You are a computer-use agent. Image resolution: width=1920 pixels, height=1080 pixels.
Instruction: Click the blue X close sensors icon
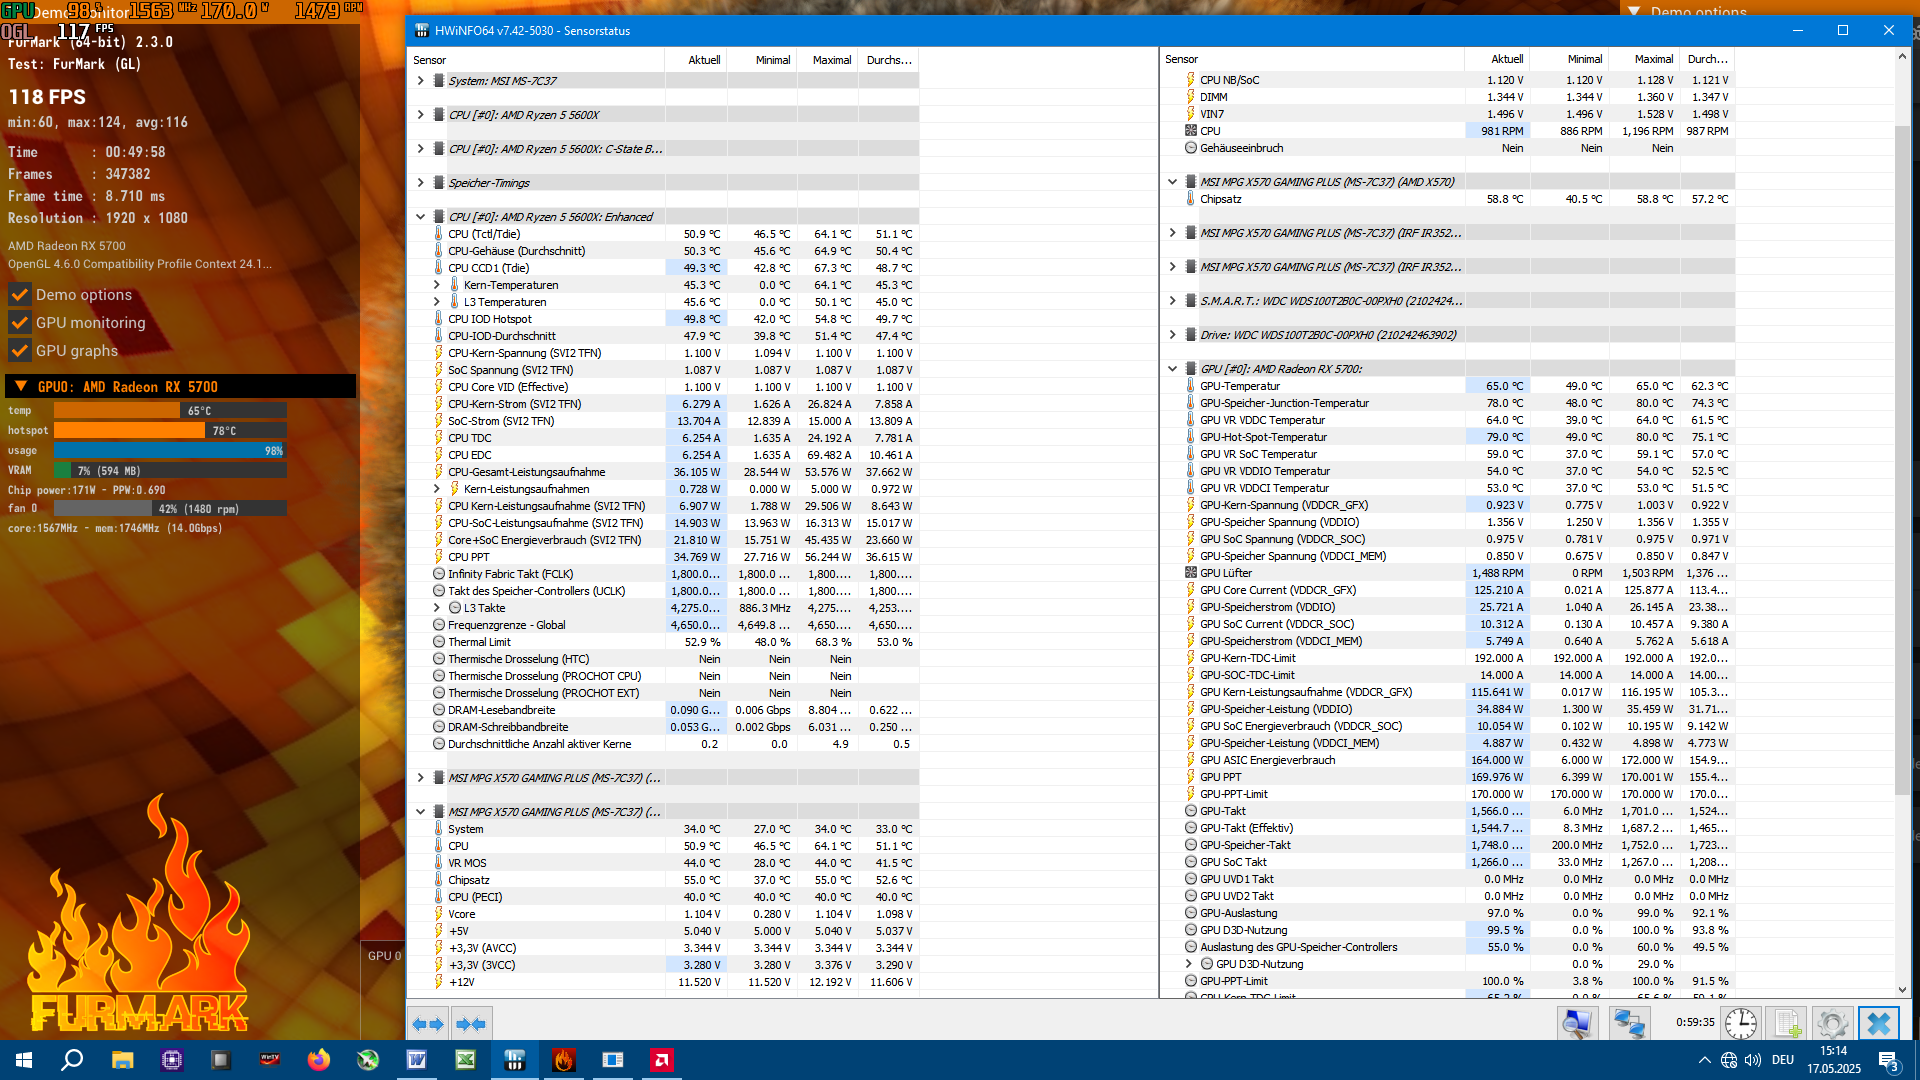click(1878, 1023)
